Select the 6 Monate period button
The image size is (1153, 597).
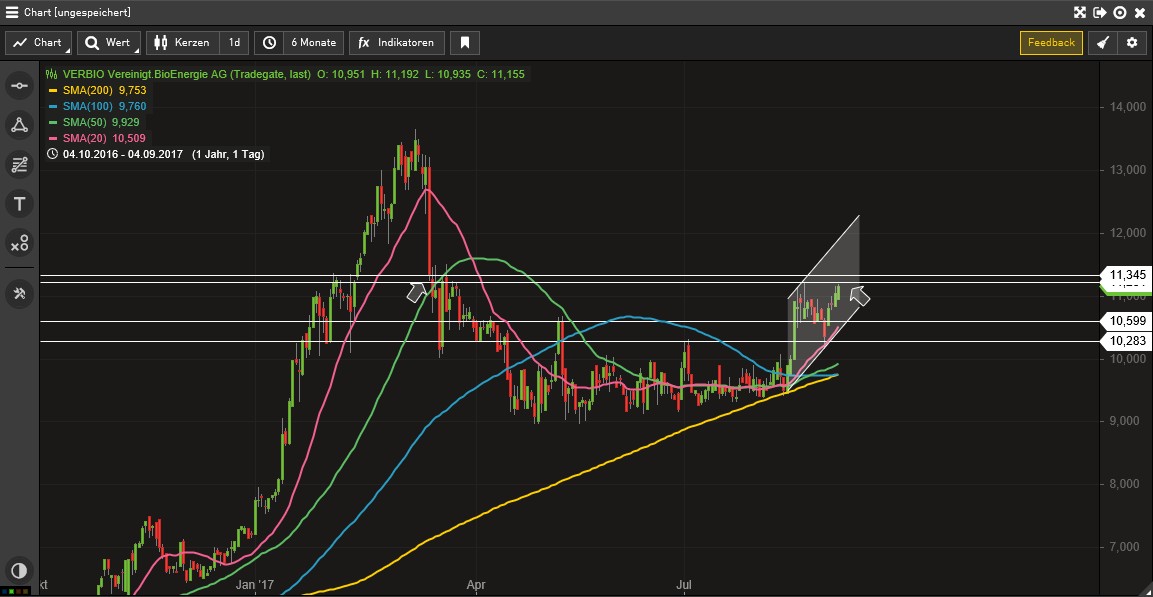[314, 43]
